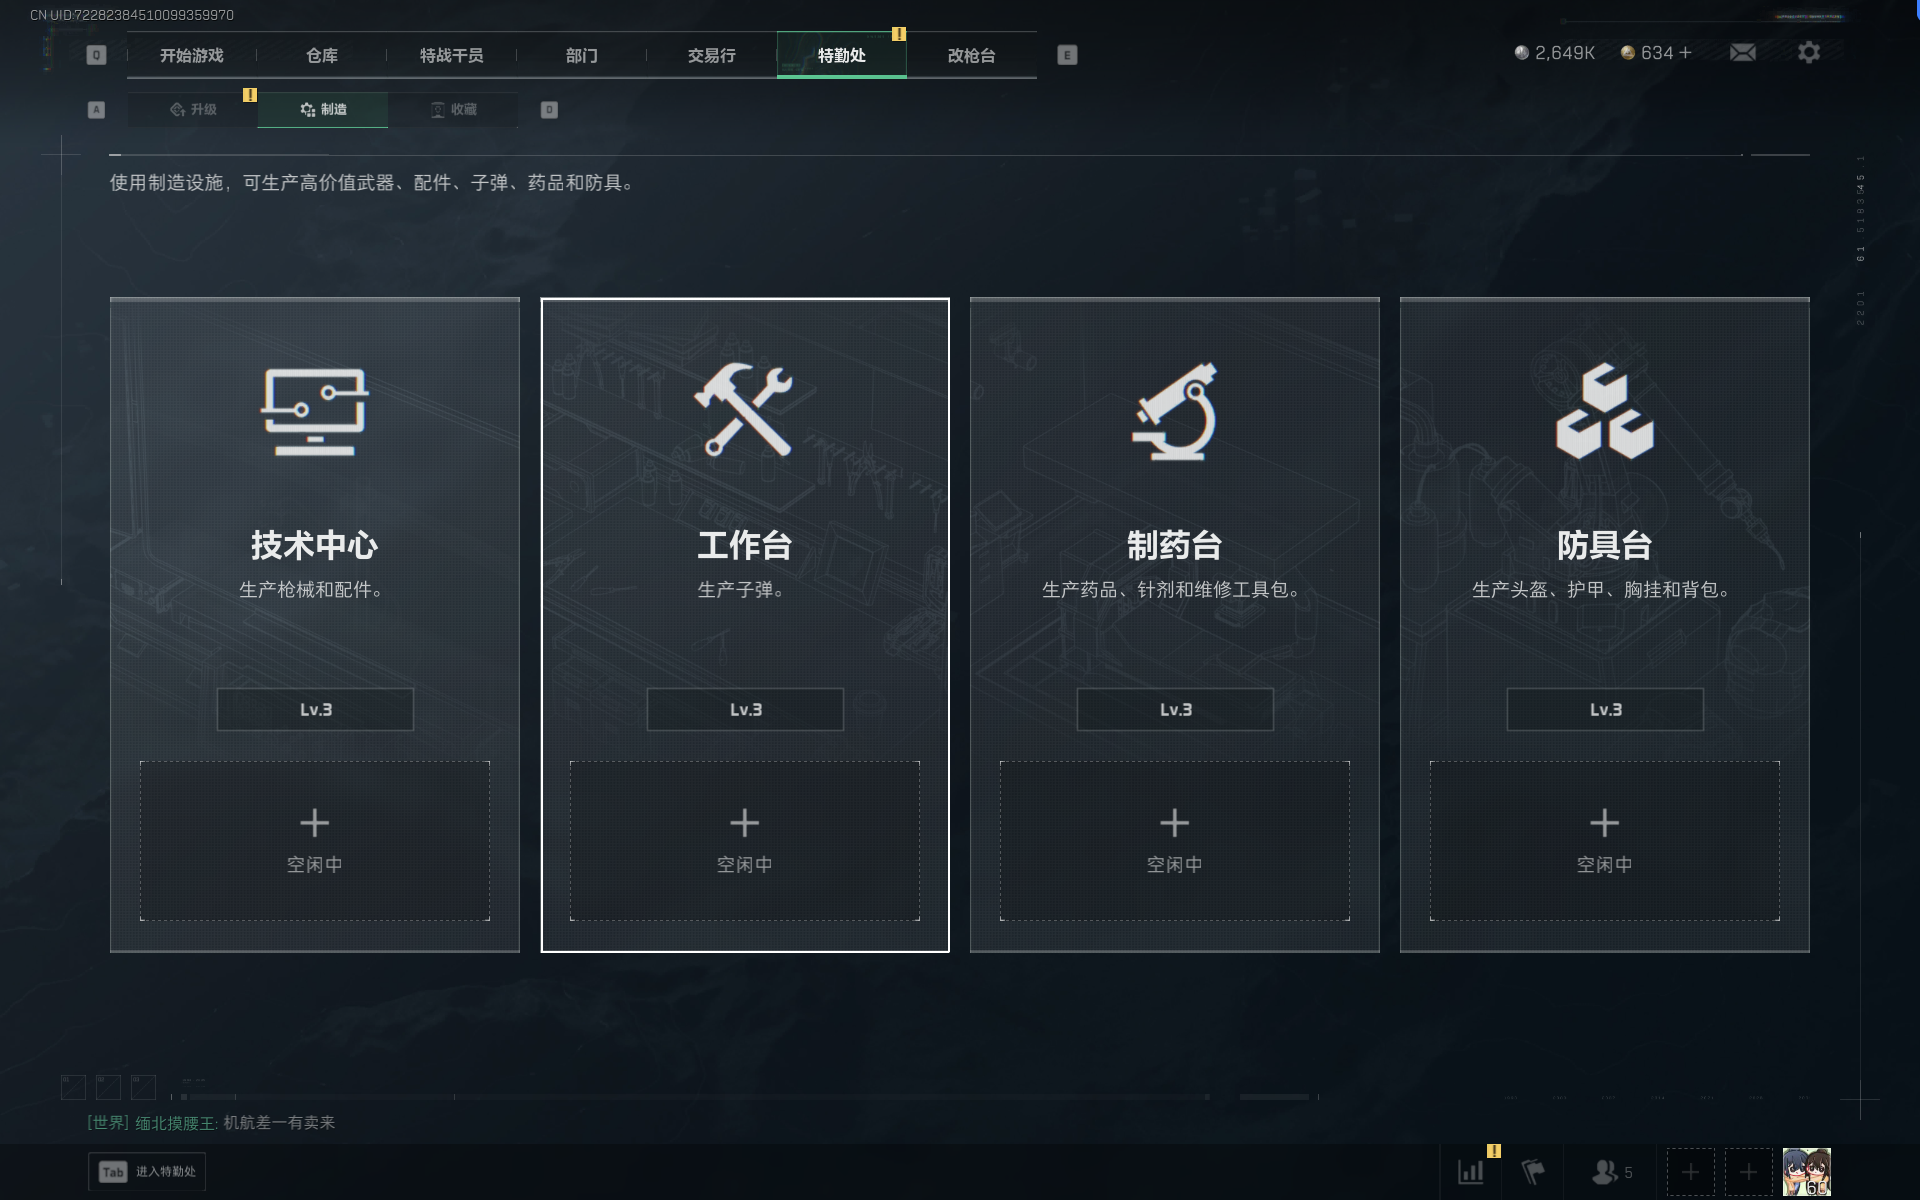Image resolution: width=1920 pixels, height=1200 pixels.
Task: Click the plus next to 634 currency
Action: coord(1685,52)
